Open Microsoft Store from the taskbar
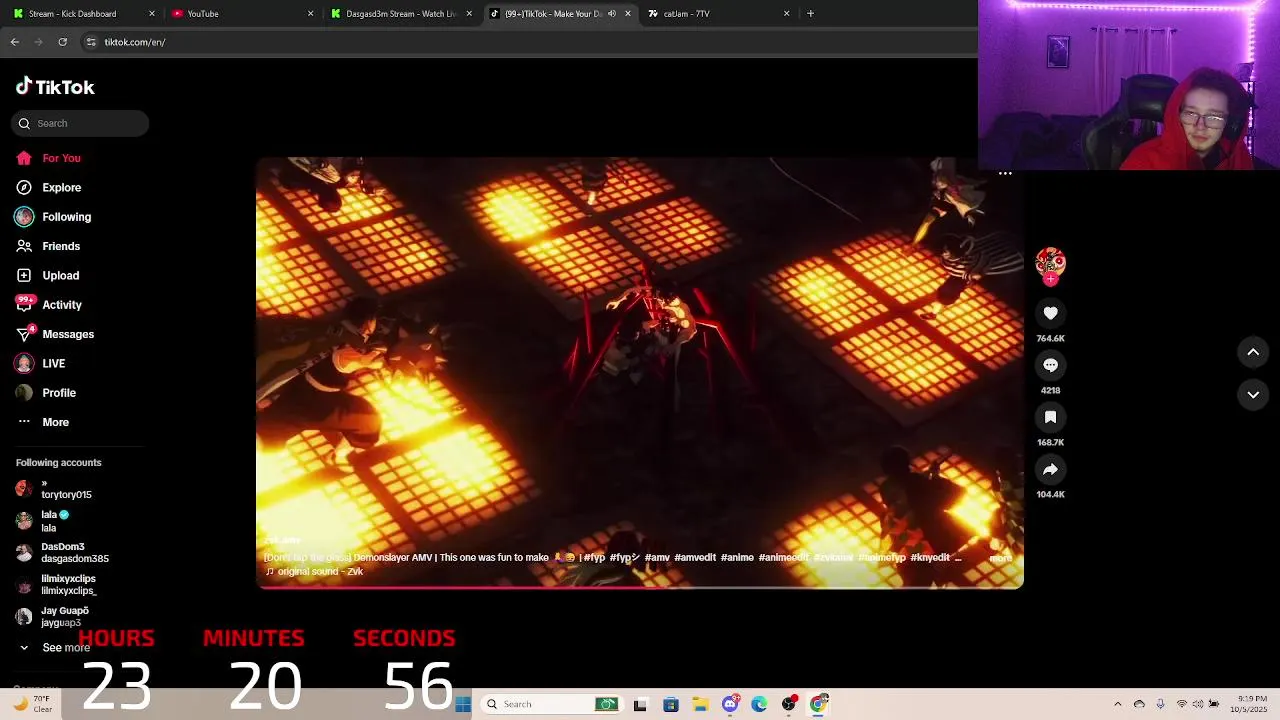 pos(671,704)
